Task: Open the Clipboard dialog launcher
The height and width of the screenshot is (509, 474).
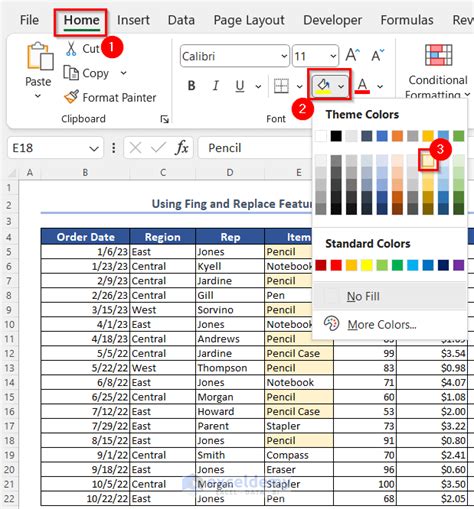Action: (165, 119)
